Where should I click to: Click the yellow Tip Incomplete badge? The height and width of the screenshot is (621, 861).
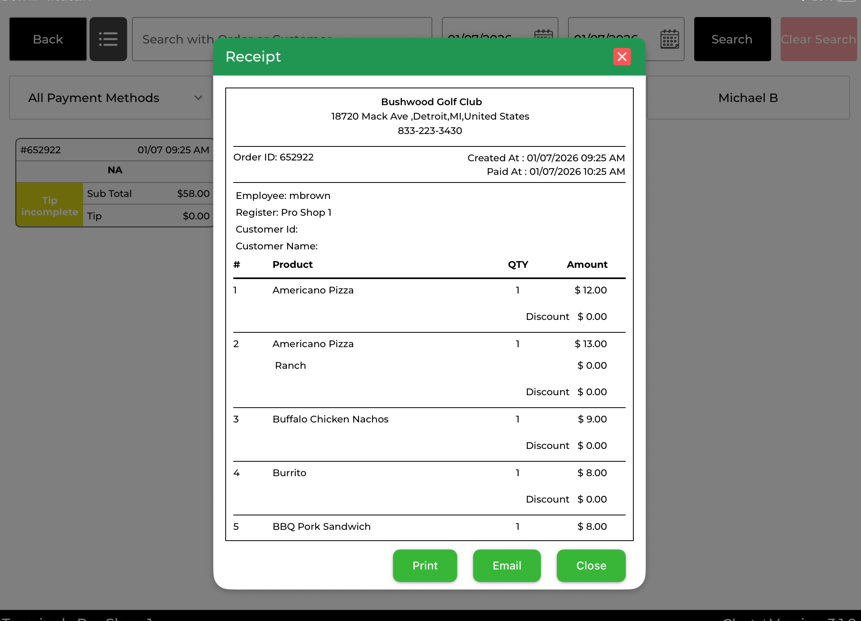[x=49, y=206]
